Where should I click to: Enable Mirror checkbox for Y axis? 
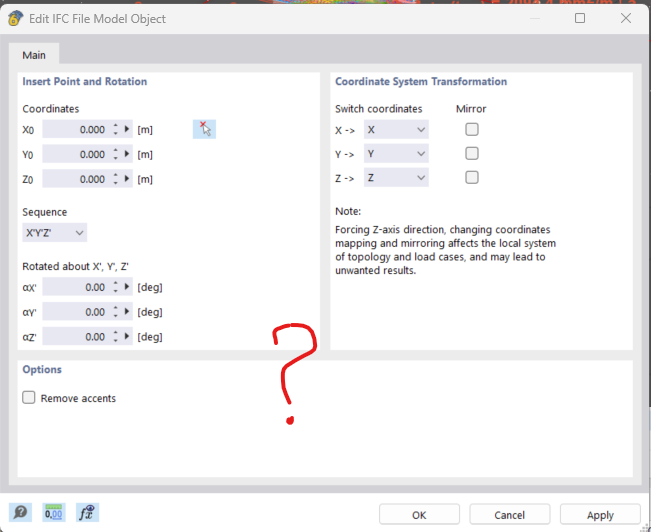tap(472, 153)
